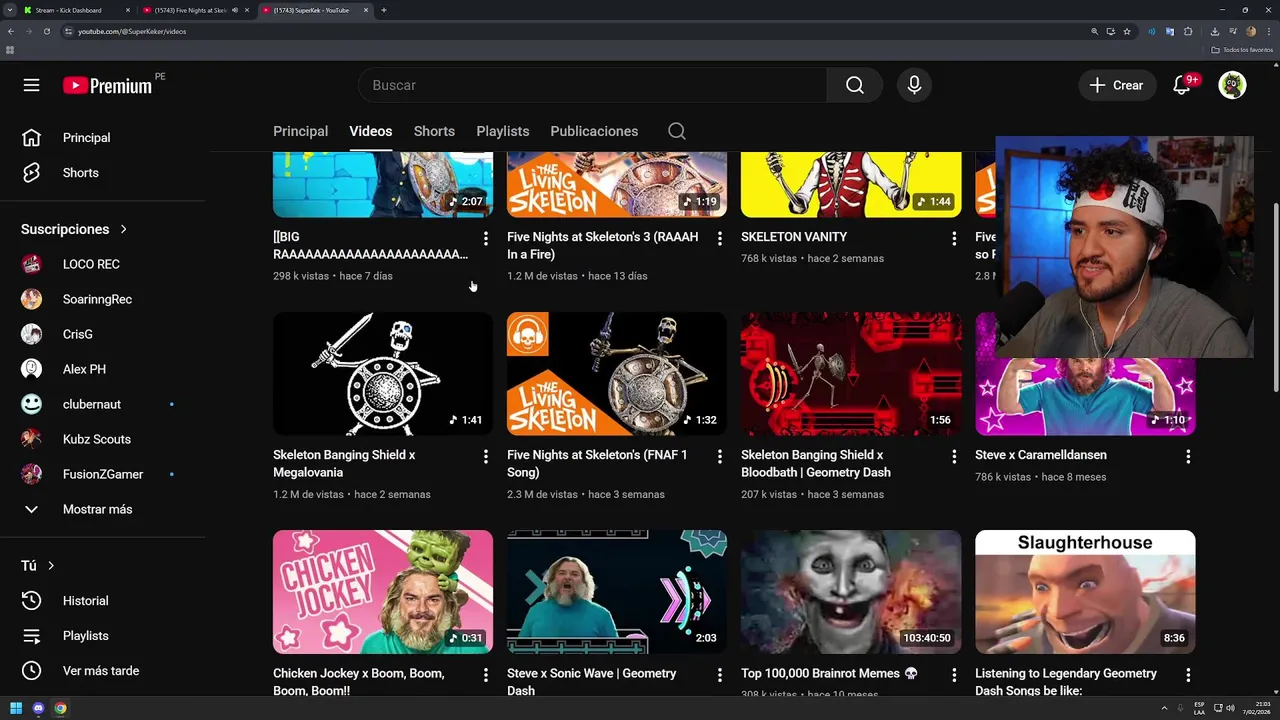Open Discord icon in taskbar
Image resolution: width=1280 pixels, height=720 pixels.
pyautogui.click(x=38, y=708)
